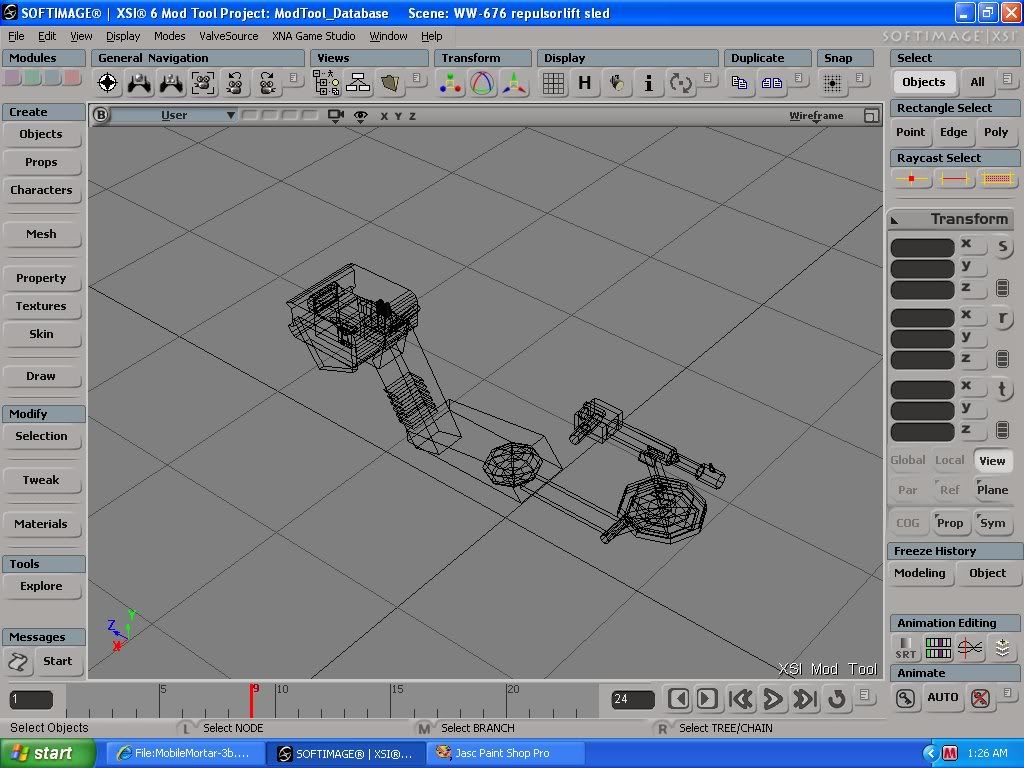Click the Materials button

click(41, 524)
